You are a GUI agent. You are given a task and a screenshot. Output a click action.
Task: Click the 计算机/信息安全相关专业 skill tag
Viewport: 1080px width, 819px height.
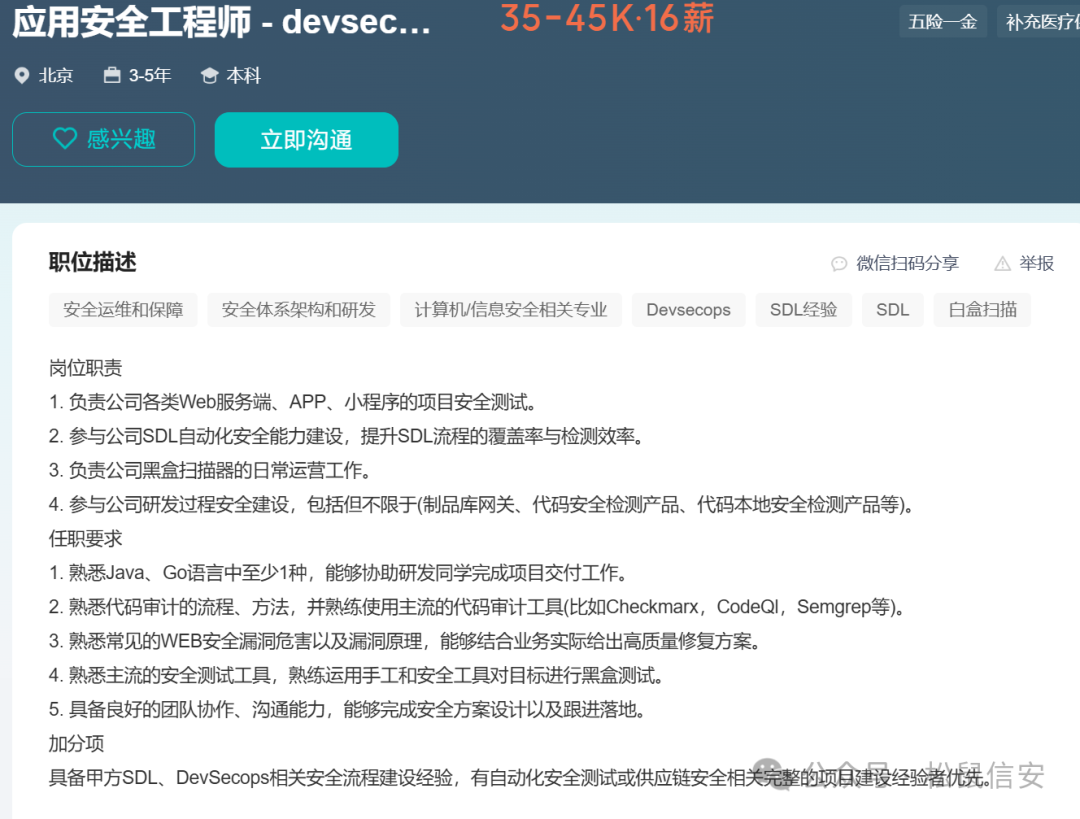[510, 310]
